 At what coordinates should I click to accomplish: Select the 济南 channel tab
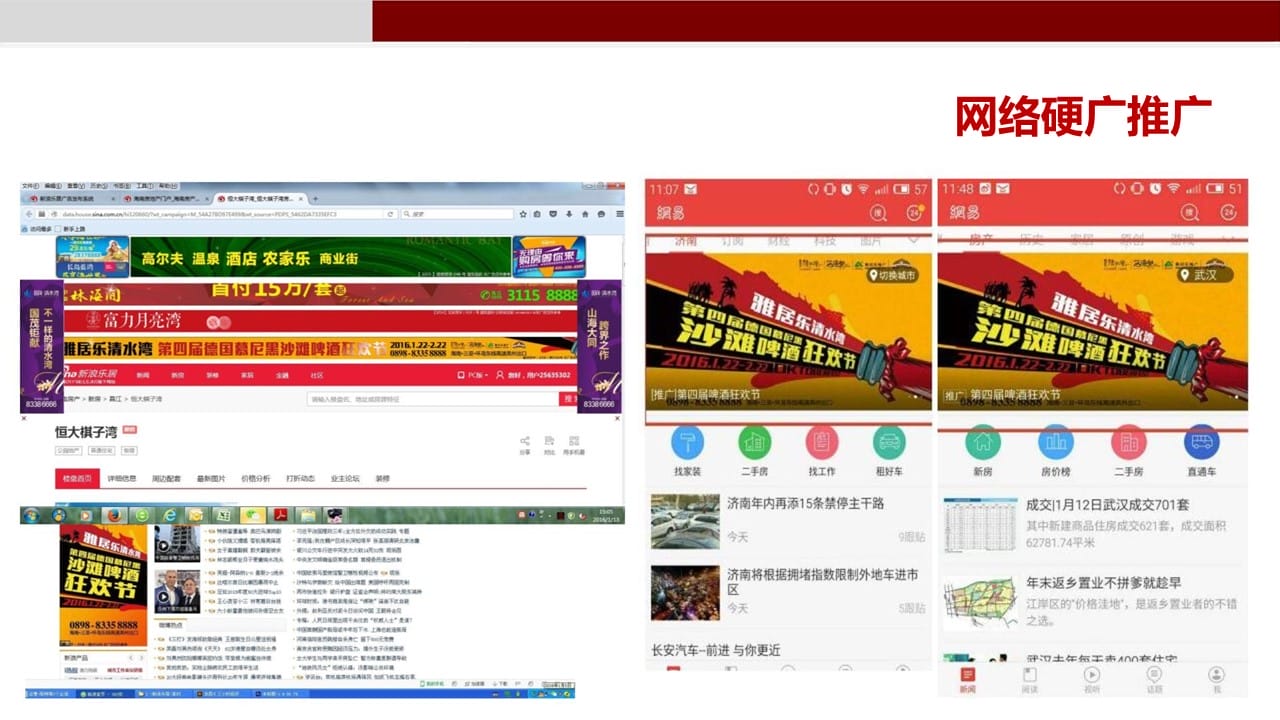pyautogui.click(x=685, y=241)
